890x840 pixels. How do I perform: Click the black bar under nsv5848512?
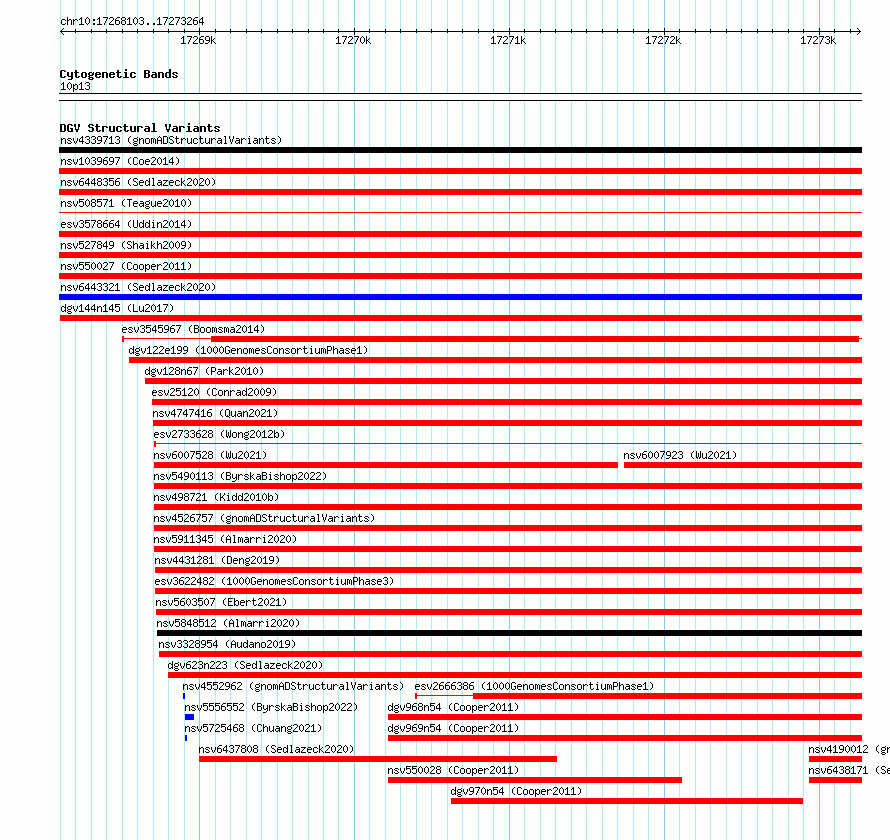509,633
